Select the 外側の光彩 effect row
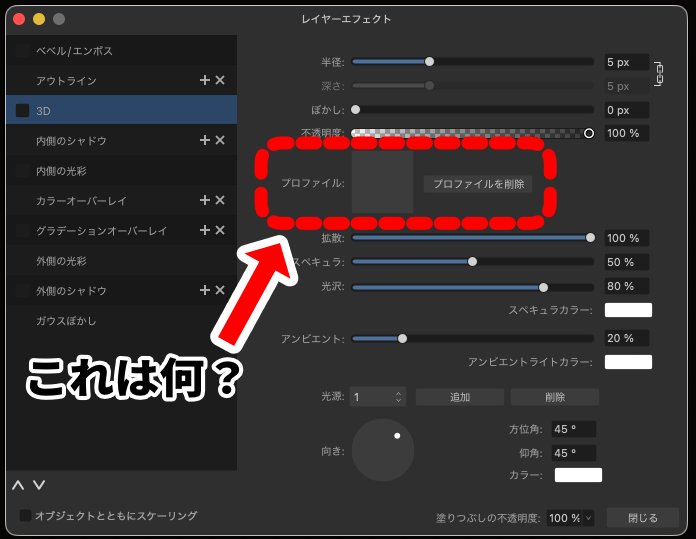The width and height of the screenshot is (696, 539). point(122,260)
